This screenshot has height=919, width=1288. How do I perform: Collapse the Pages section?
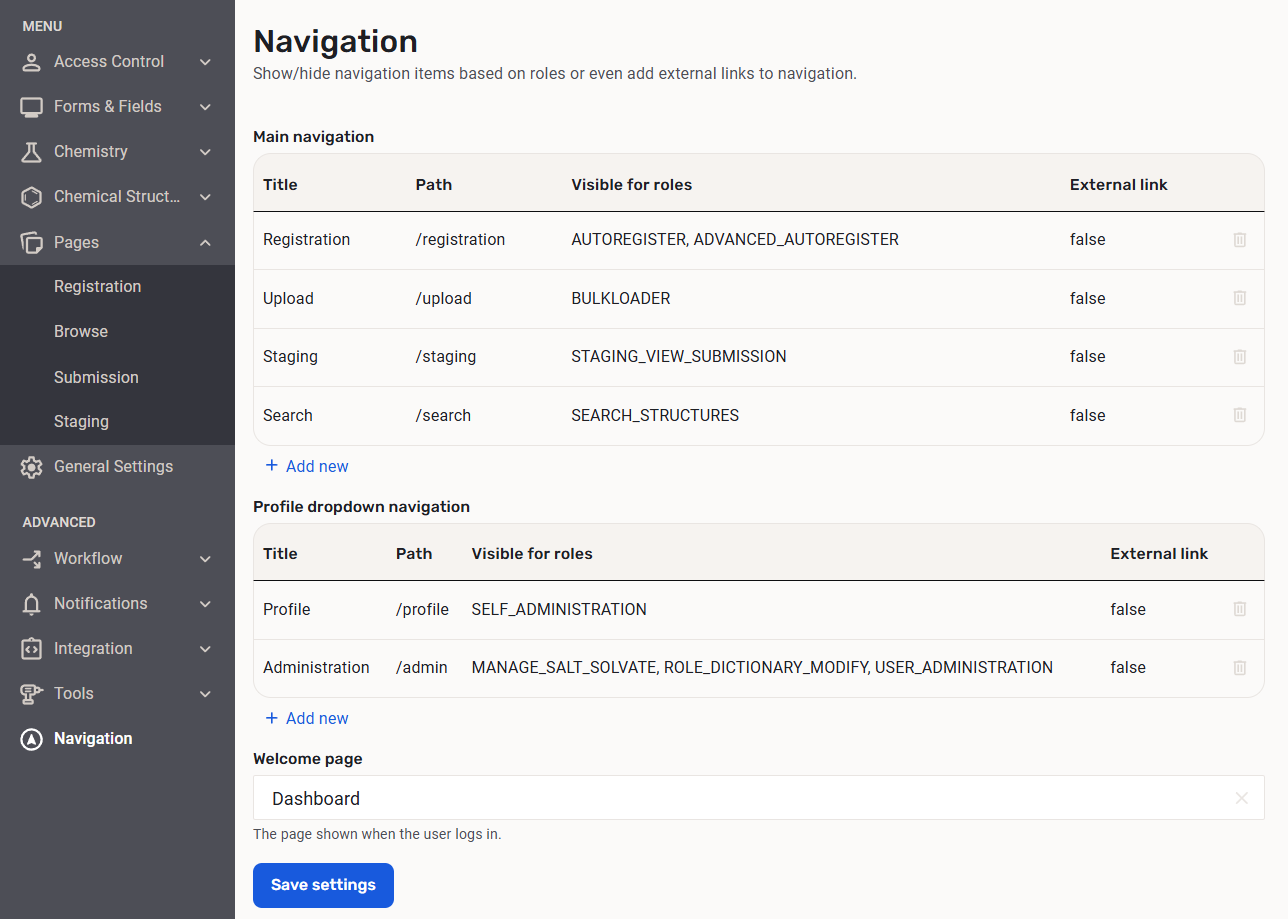[x=205, y=242]
